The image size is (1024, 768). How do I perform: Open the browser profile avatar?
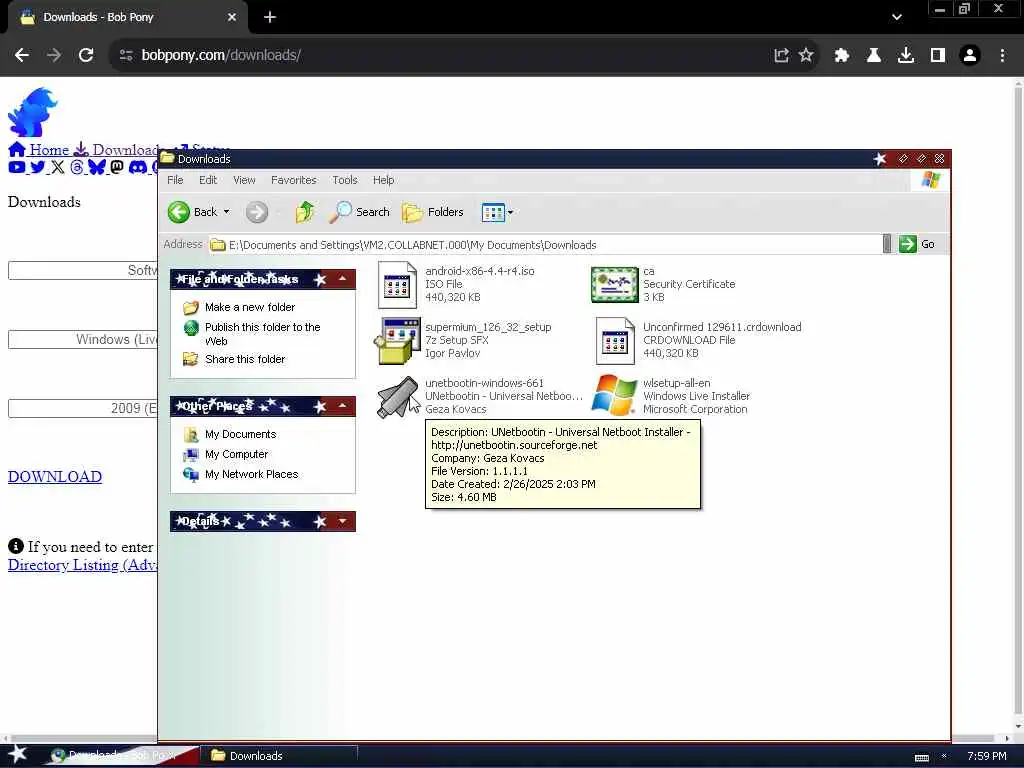[970, 55]
